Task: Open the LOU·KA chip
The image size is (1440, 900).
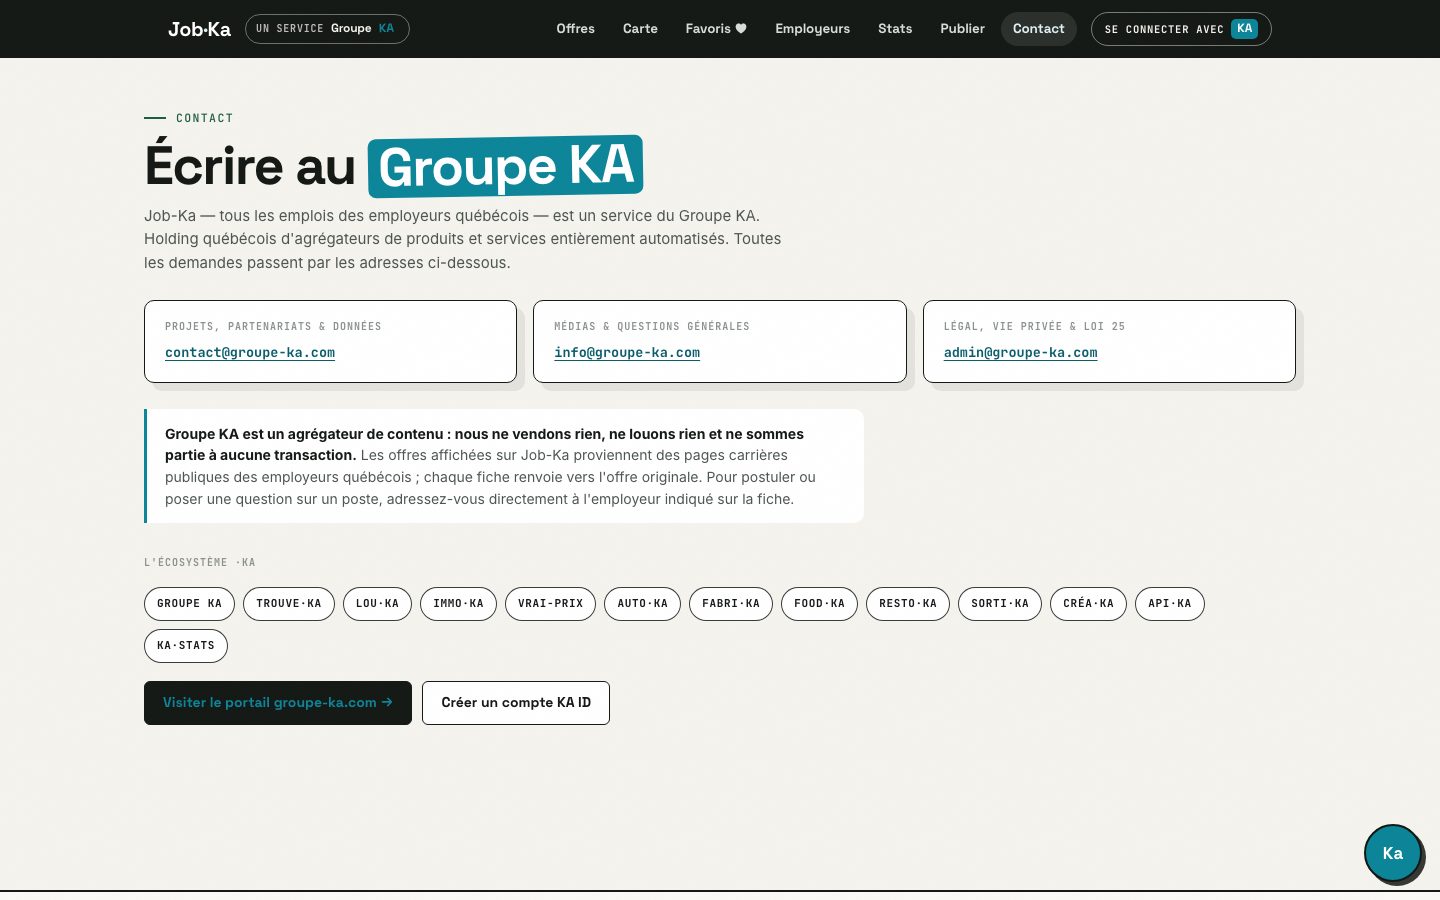Action: [377, 604]
